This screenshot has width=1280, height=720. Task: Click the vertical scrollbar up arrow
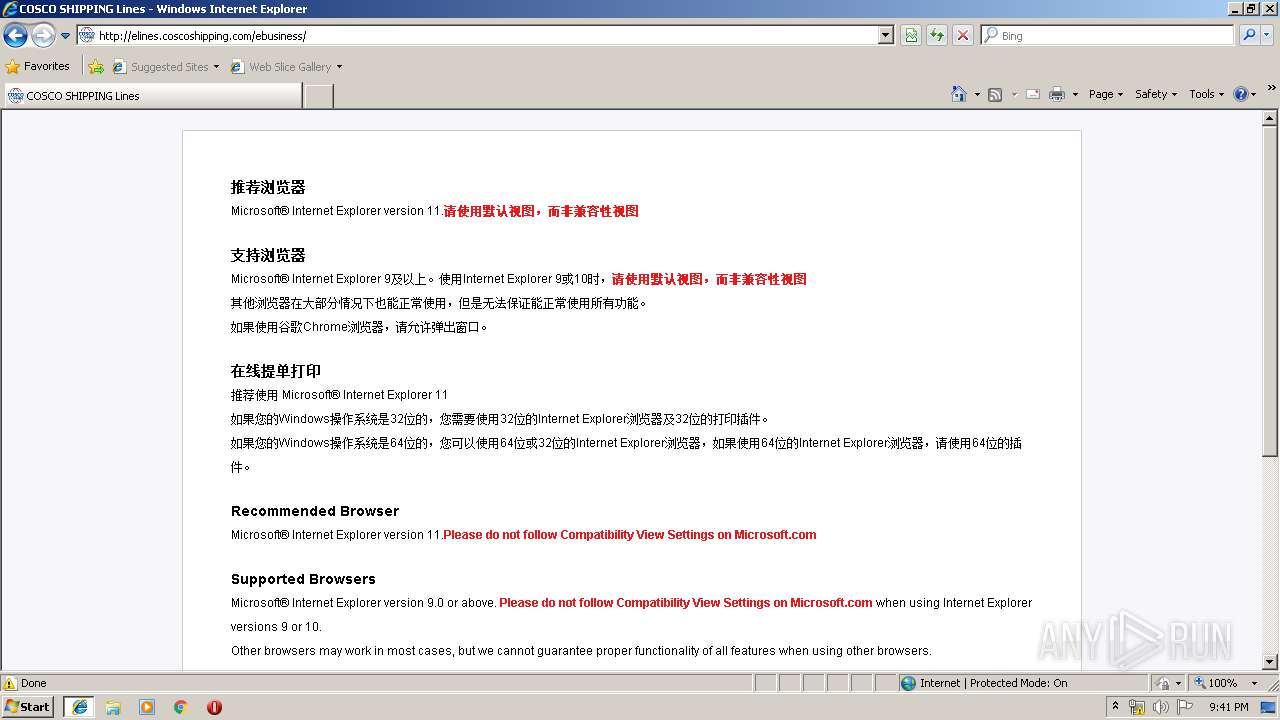1270,119
